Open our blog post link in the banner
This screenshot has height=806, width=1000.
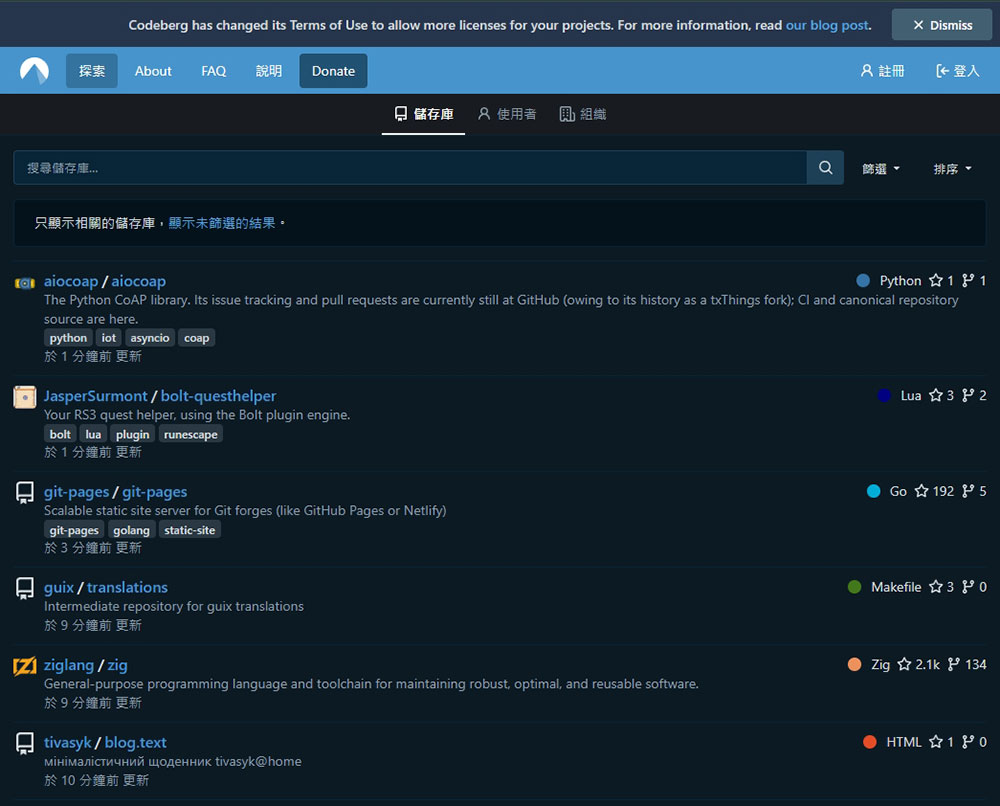tap(826, 24)
